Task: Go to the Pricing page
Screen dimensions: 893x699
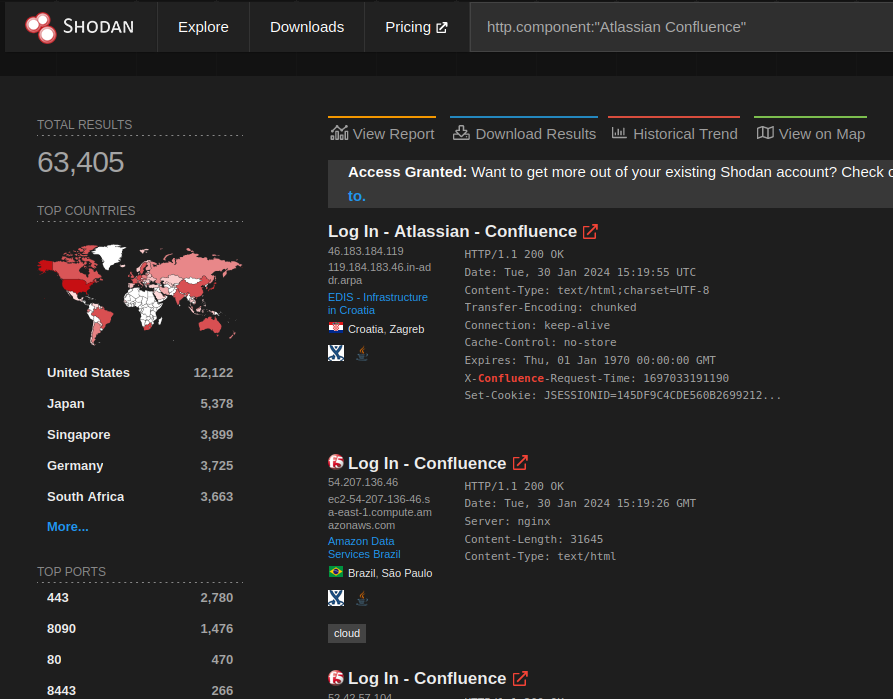Action: tap(416, 27)
